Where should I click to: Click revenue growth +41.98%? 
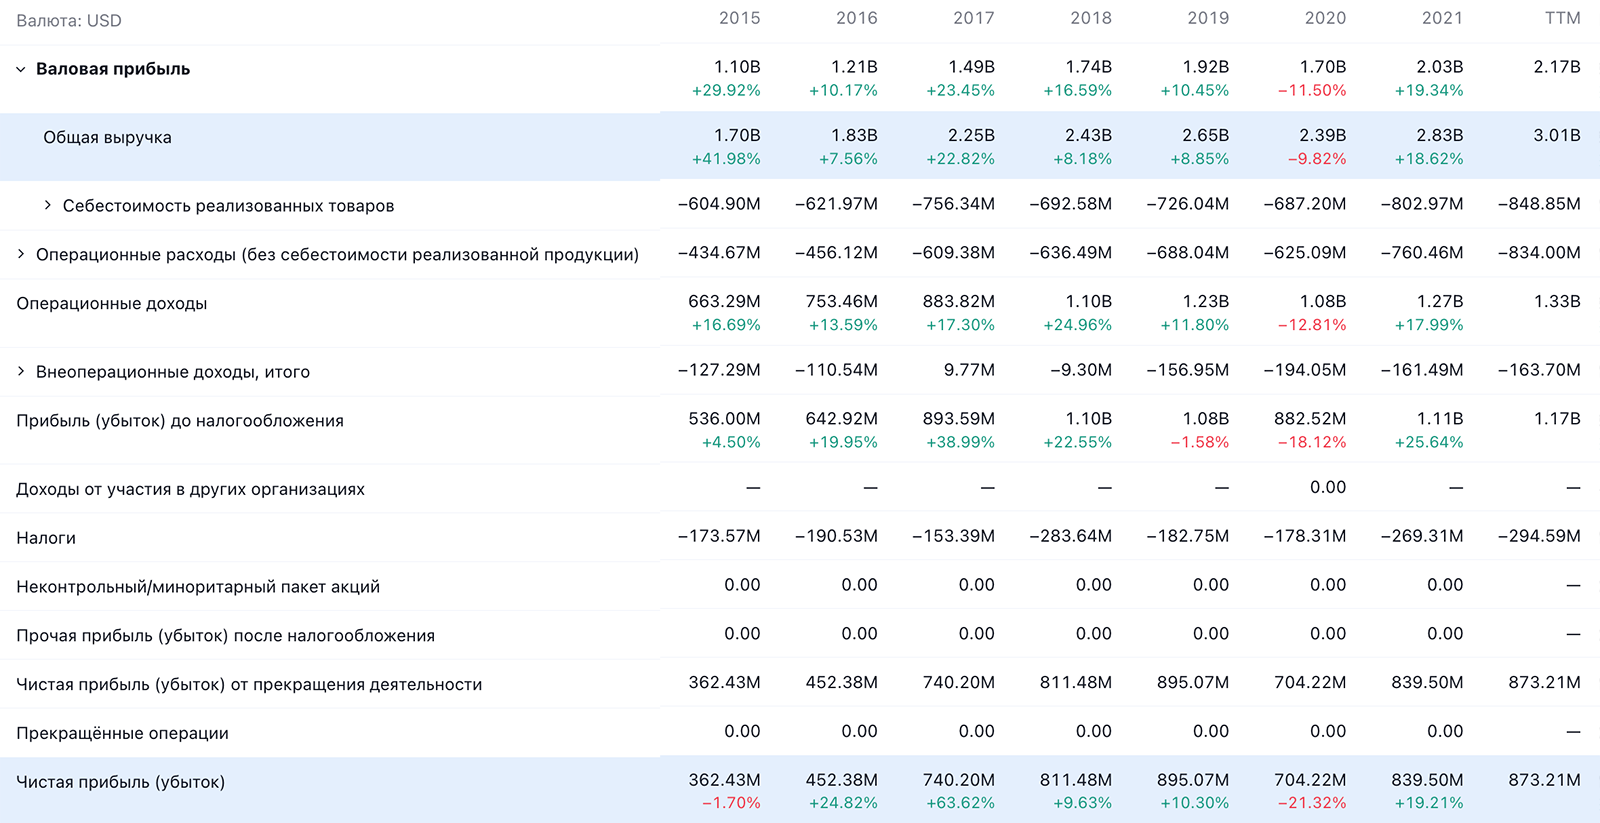click(x=726, y=159)
